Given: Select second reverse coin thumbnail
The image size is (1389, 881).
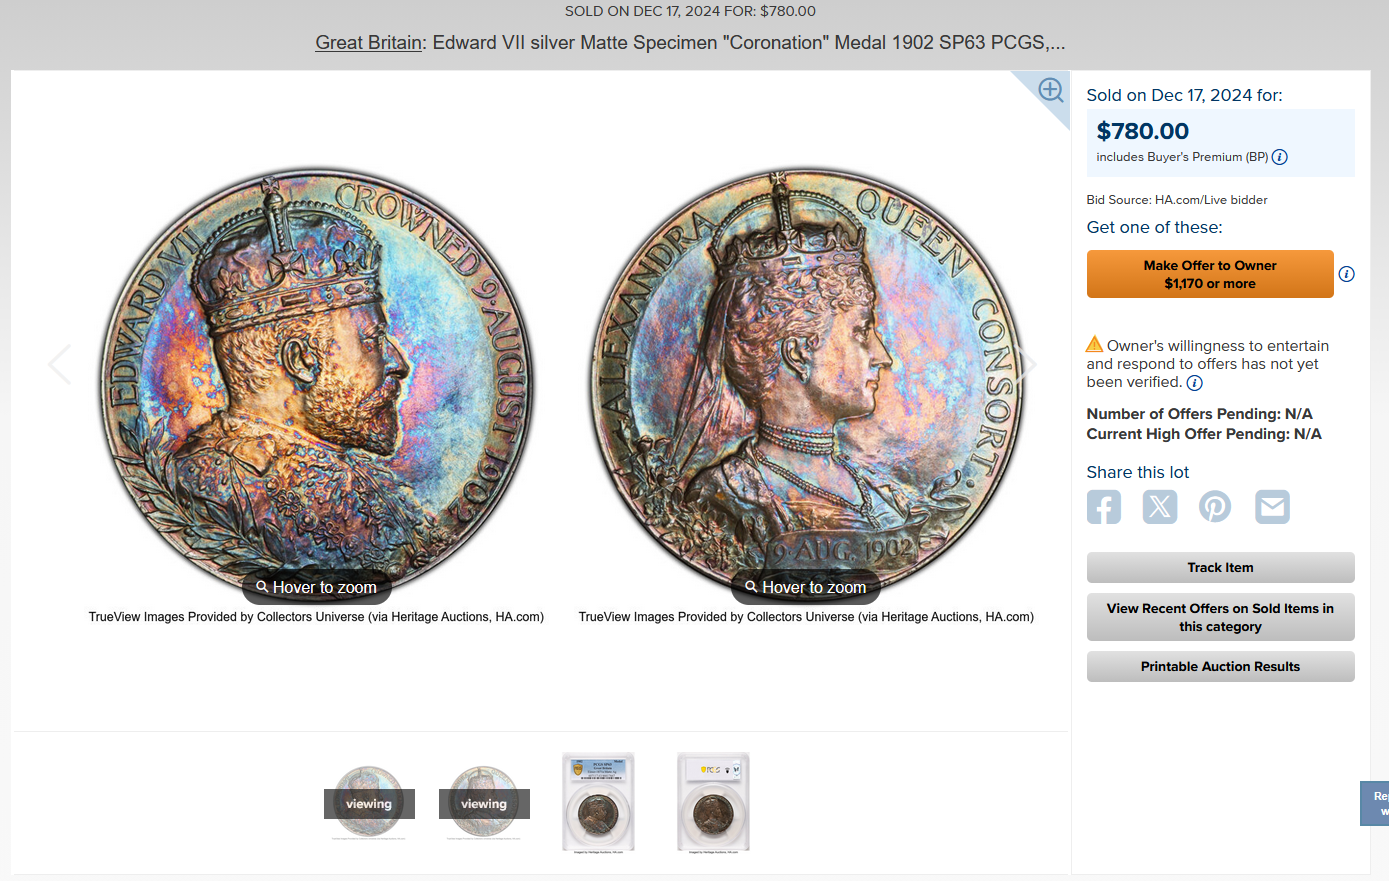Looking at the screenshot, I should pos(484,803).
